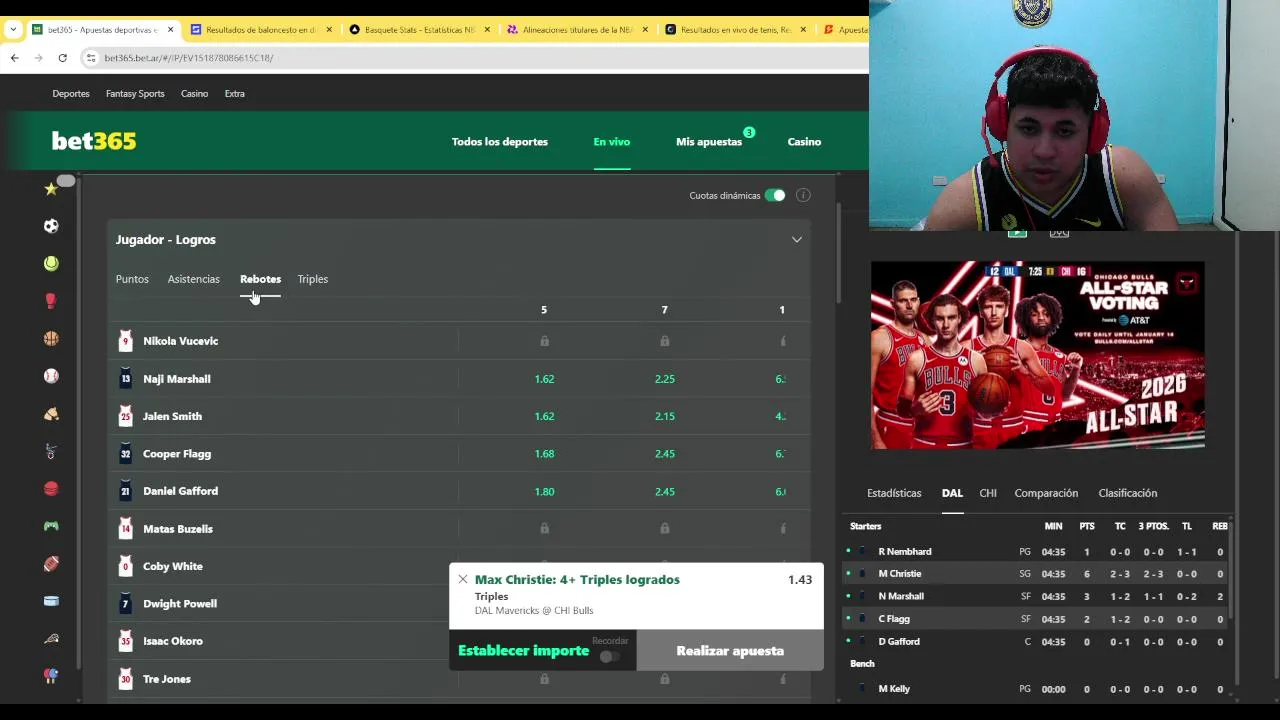Click the browser back arrow
The height and width of the screenshot is (720, 1280).
14,58
